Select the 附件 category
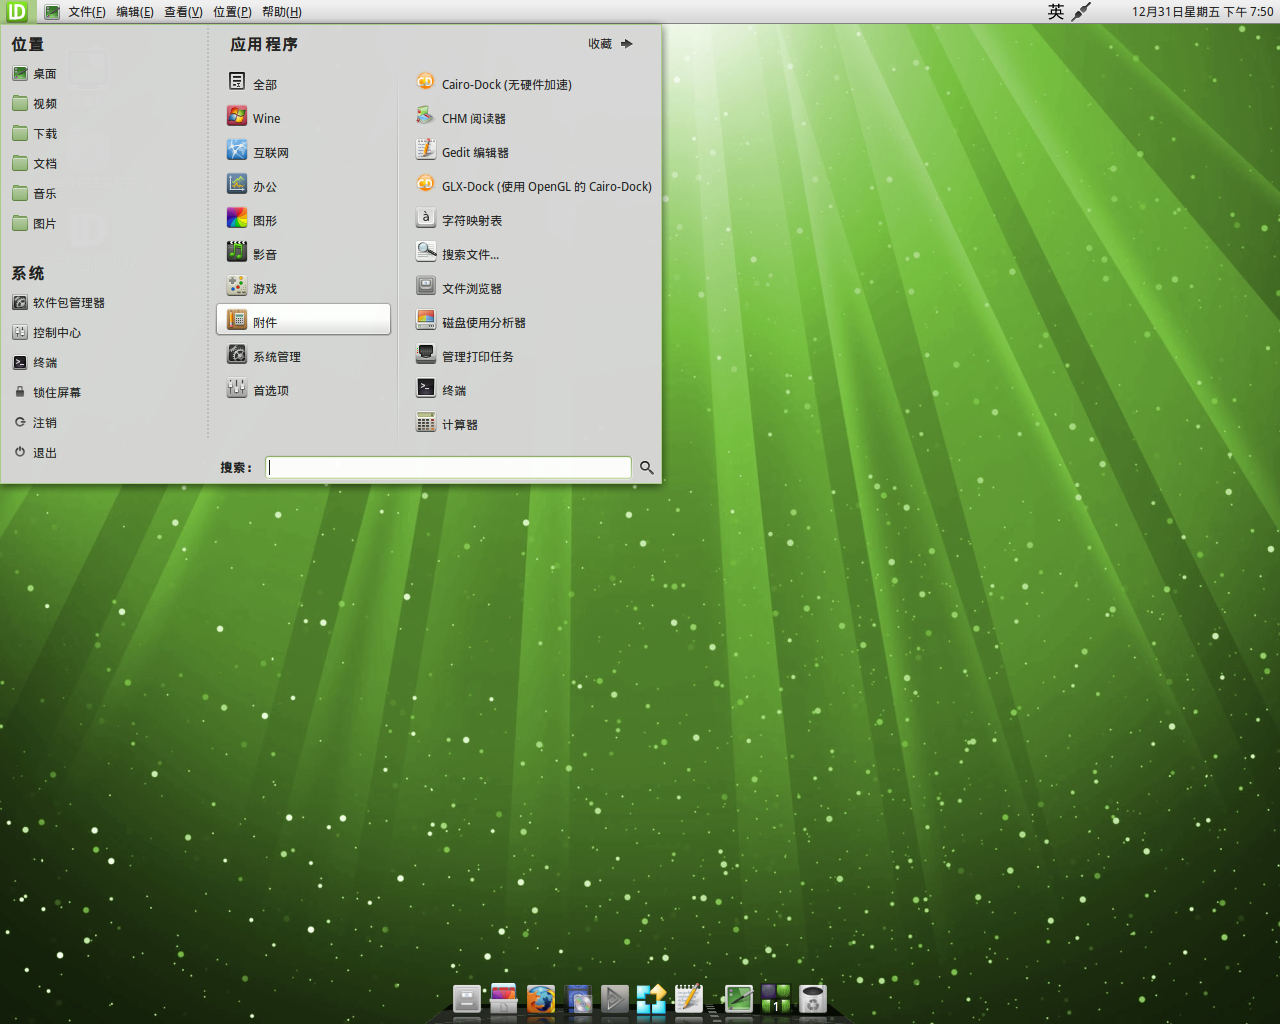Screen dimensions: 1280x1024 click(x=303, y=320)
